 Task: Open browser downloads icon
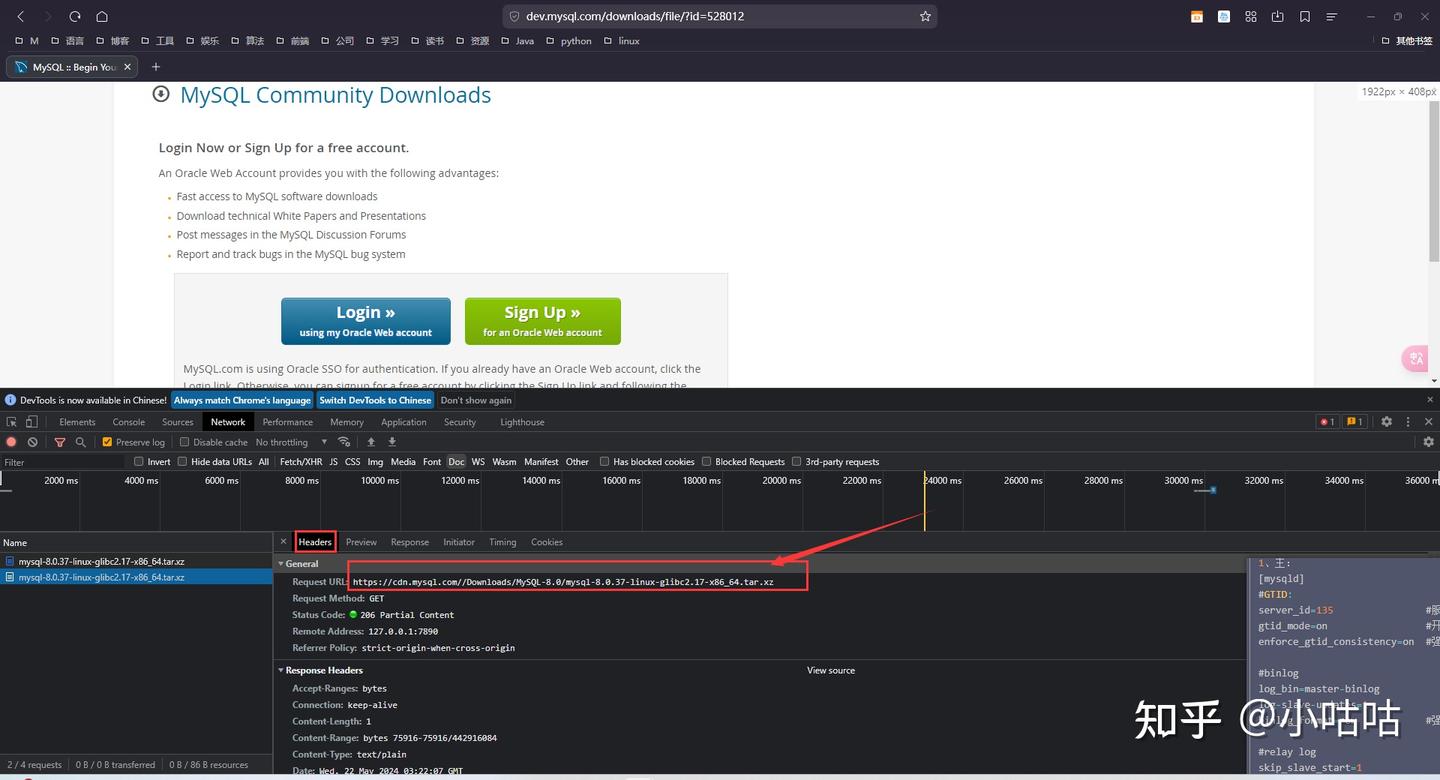point(1277,16)
